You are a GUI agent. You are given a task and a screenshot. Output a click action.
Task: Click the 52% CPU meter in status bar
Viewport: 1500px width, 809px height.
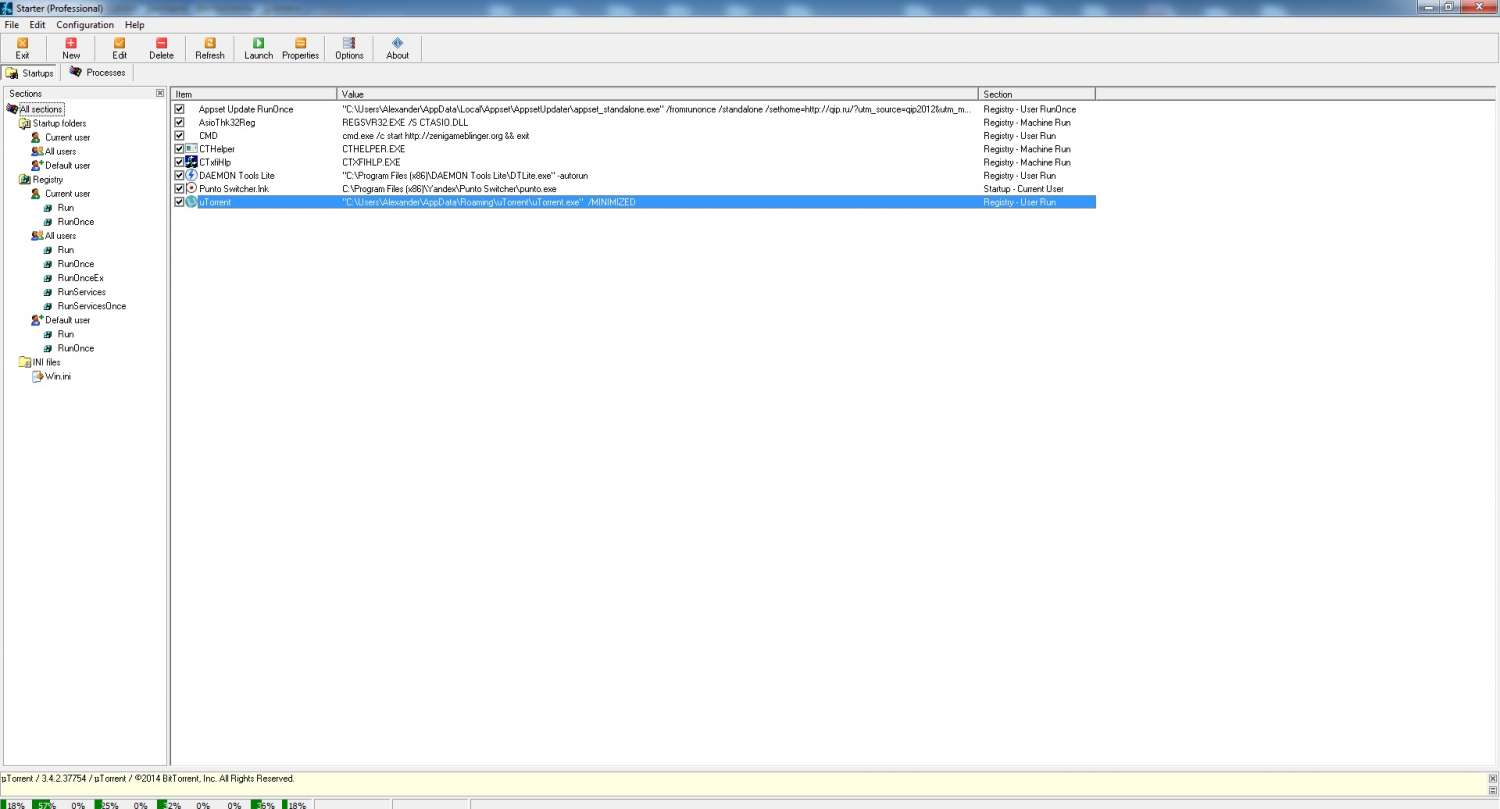pyautogui.click(x=170, y=804)
